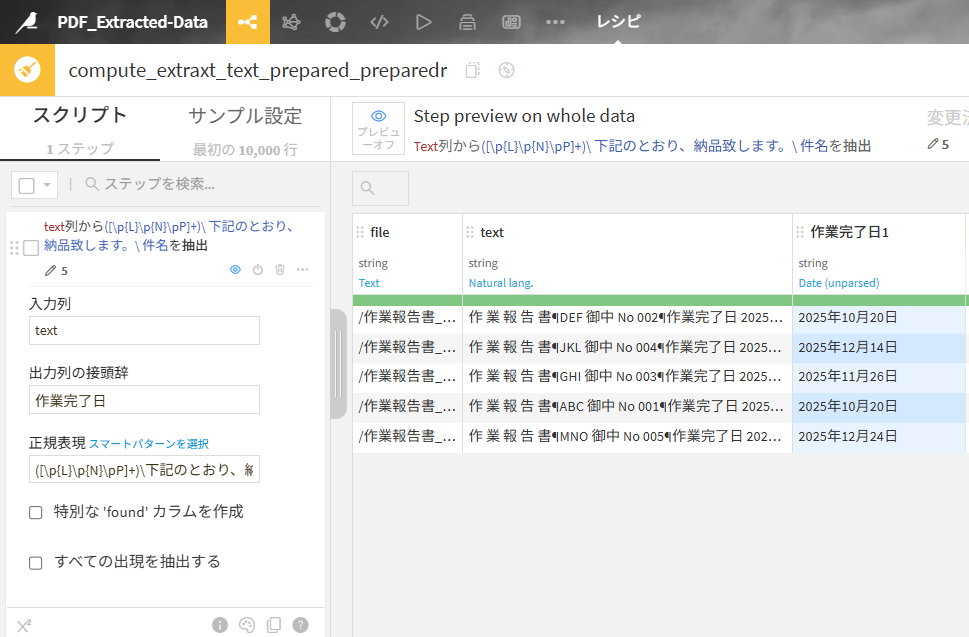The width and height of the screenshot is (969, 637).
Task: Disable the step using power icon
Action: click(x=258, y=270)
